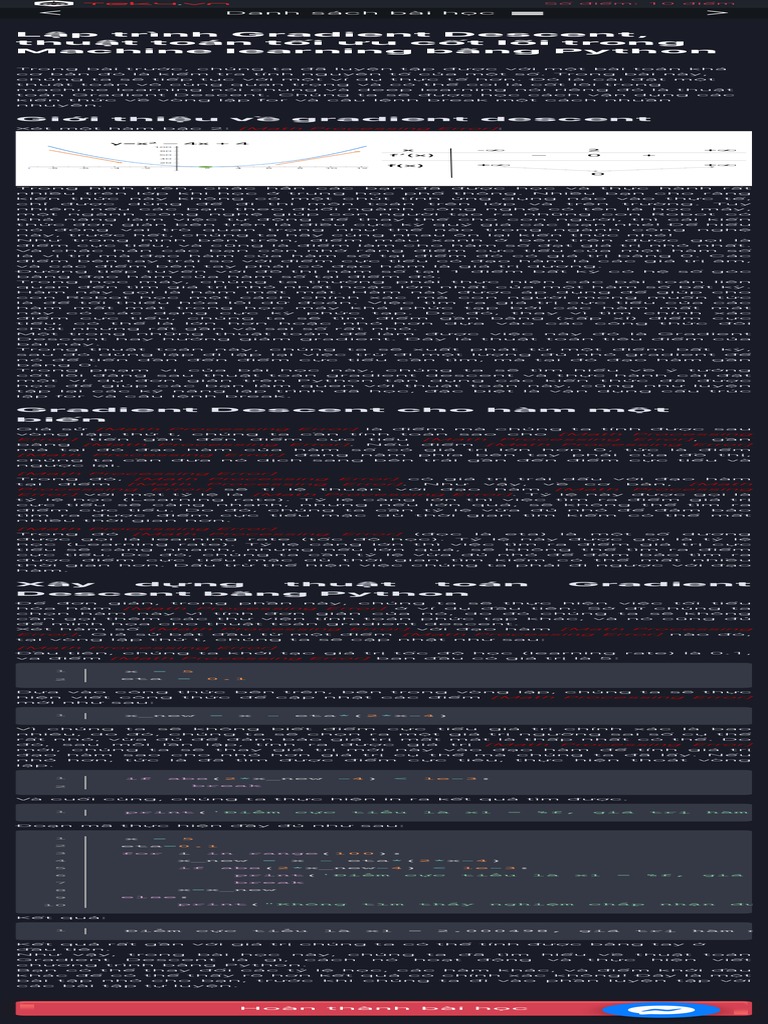Go to previous lesson with left arrow
The image size is (768, 1024).
coord(53,12)
